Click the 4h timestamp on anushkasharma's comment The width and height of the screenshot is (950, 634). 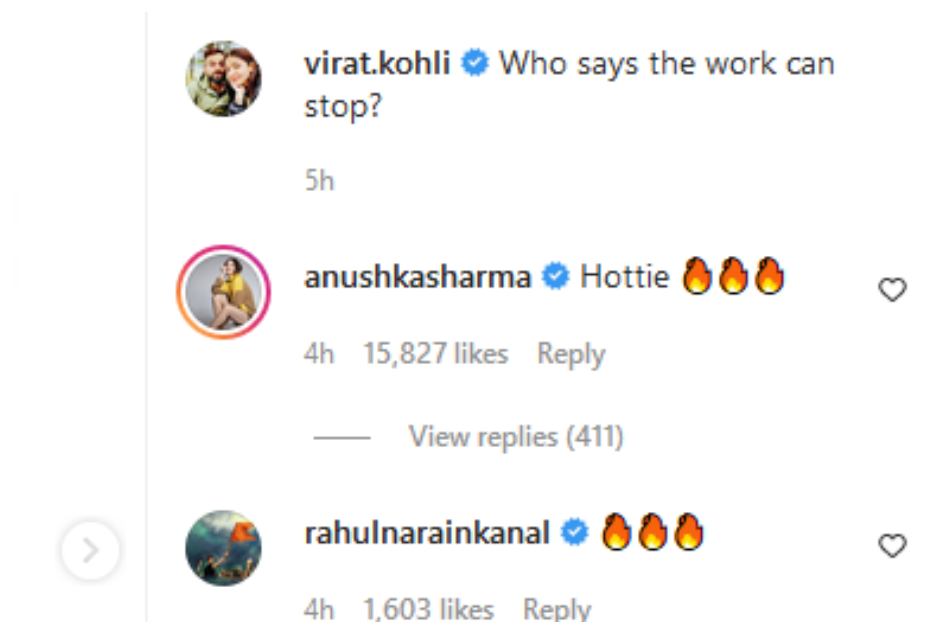(x=319, y=354)
